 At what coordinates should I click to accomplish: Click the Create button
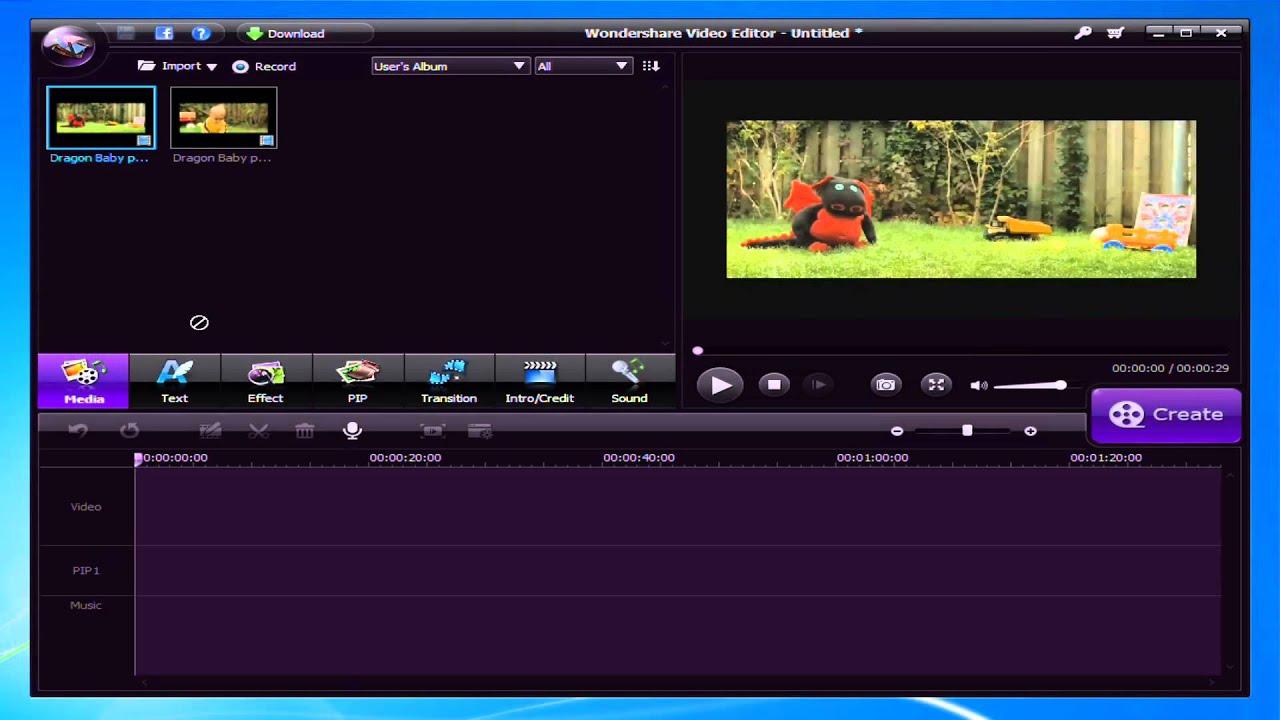click(1166, 414)
